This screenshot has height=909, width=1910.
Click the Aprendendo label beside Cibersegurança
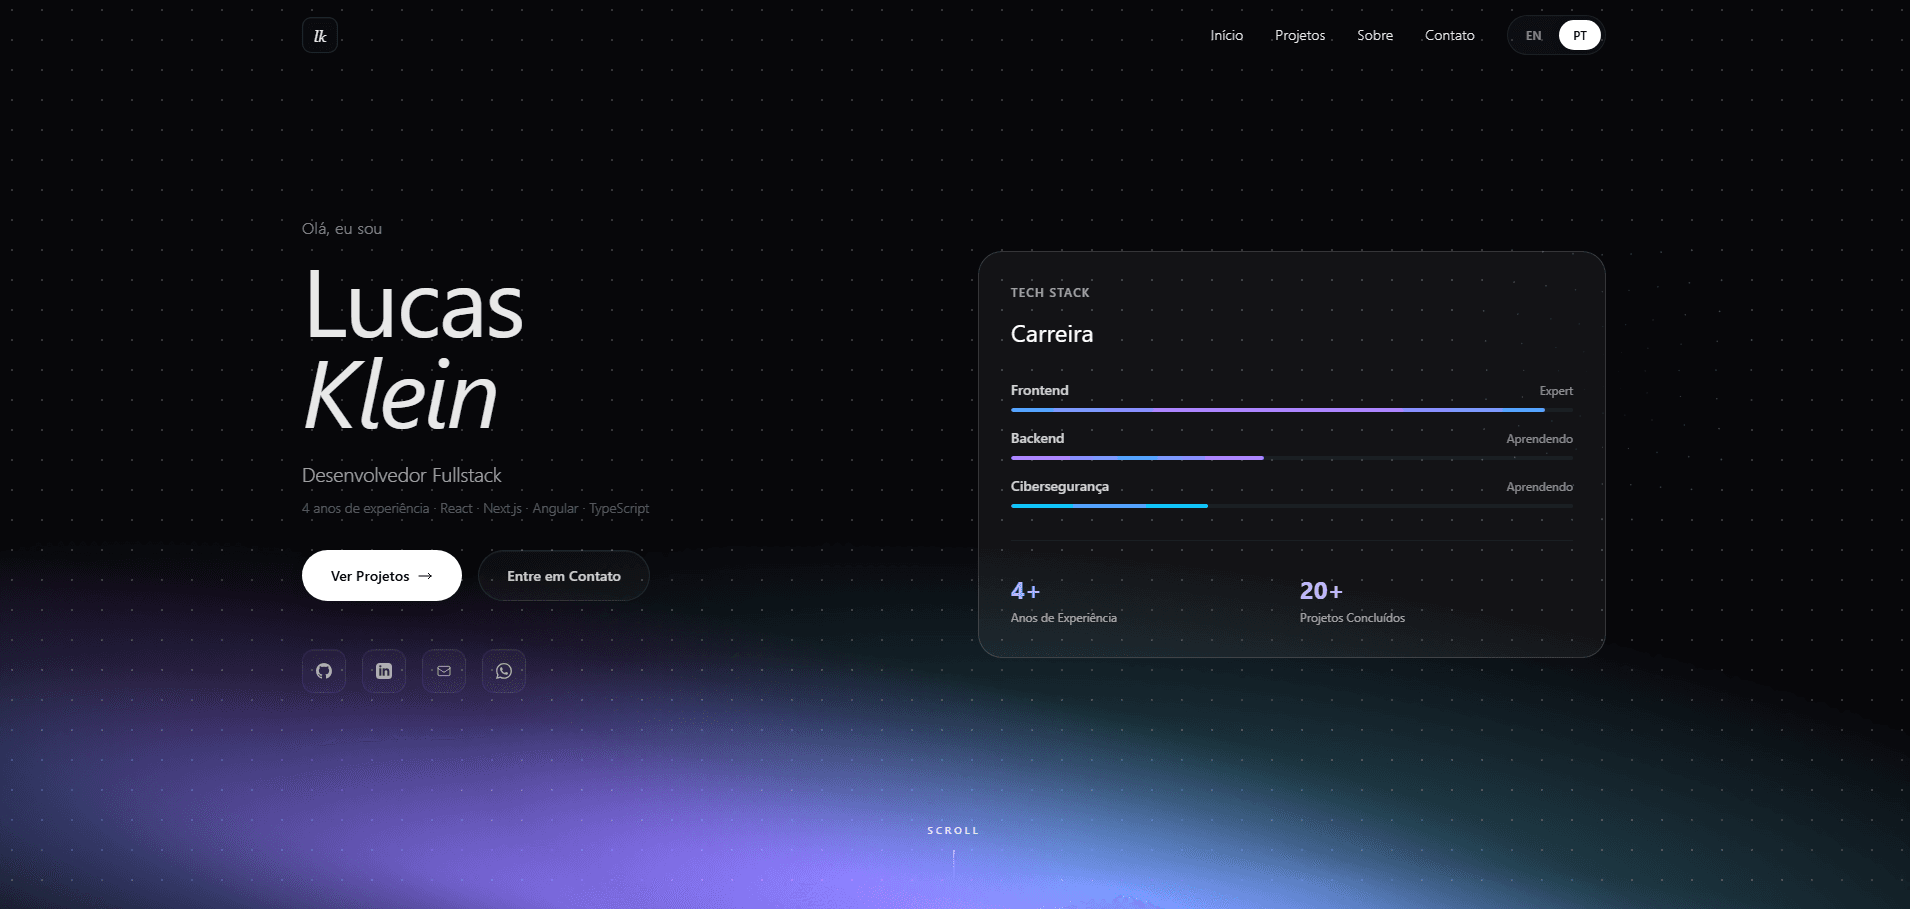1540,487
